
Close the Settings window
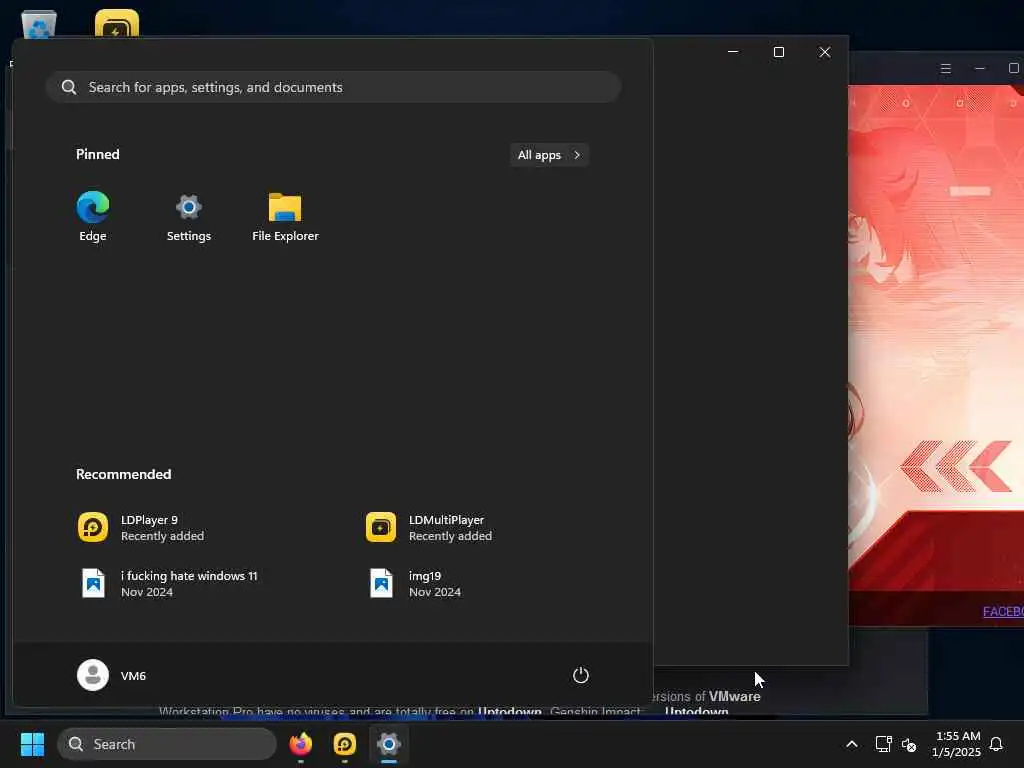point(825,52)
